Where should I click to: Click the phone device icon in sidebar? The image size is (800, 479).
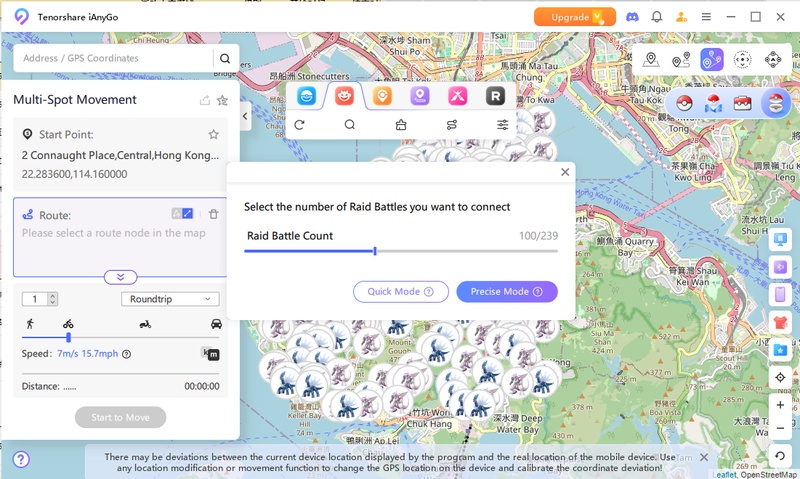pyautogui.click(x=780, y=294)
